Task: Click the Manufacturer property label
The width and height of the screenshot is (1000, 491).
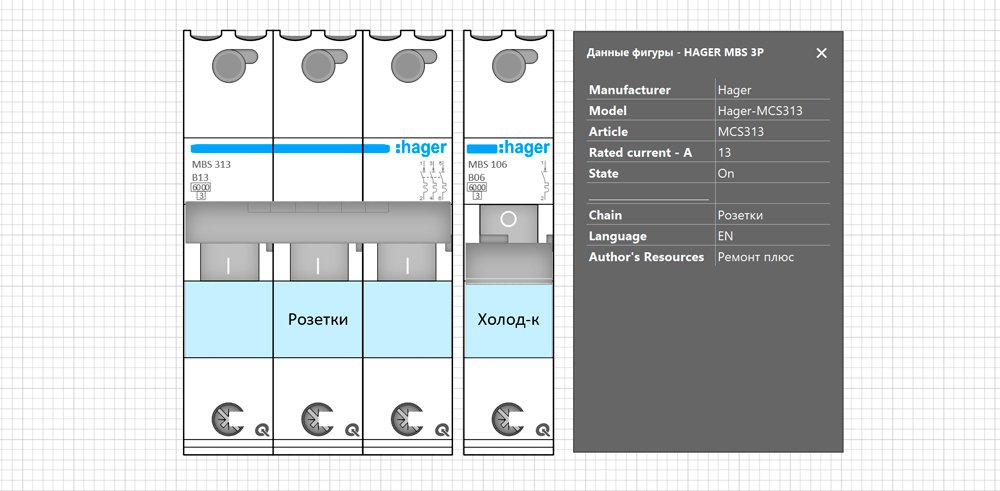Action: (x=629, y=90)
